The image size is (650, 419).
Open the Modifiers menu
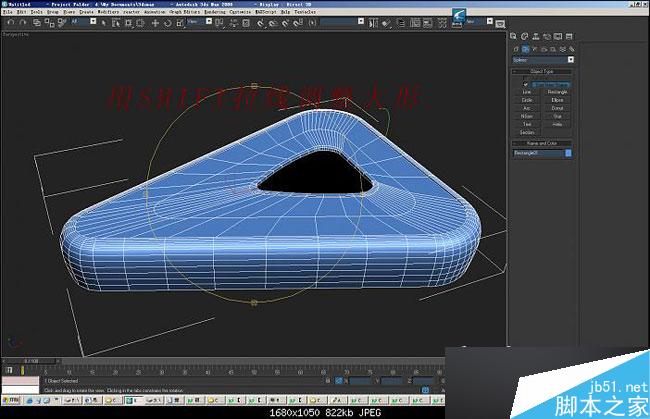click(x=106, y=12)
